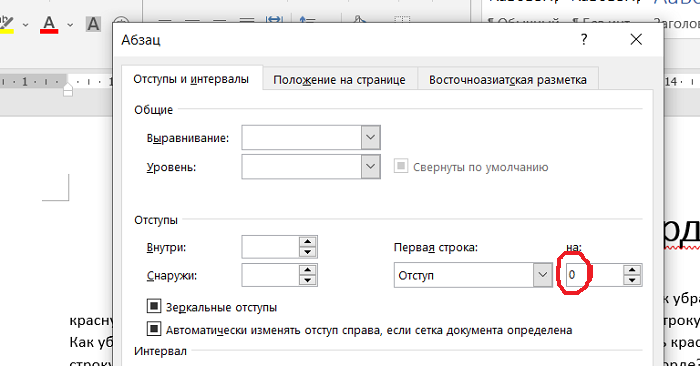Viewport: 700px width, 366px height.
Task: Toggle automatic right indent adjustment checkbox
Action: (154, 329)
